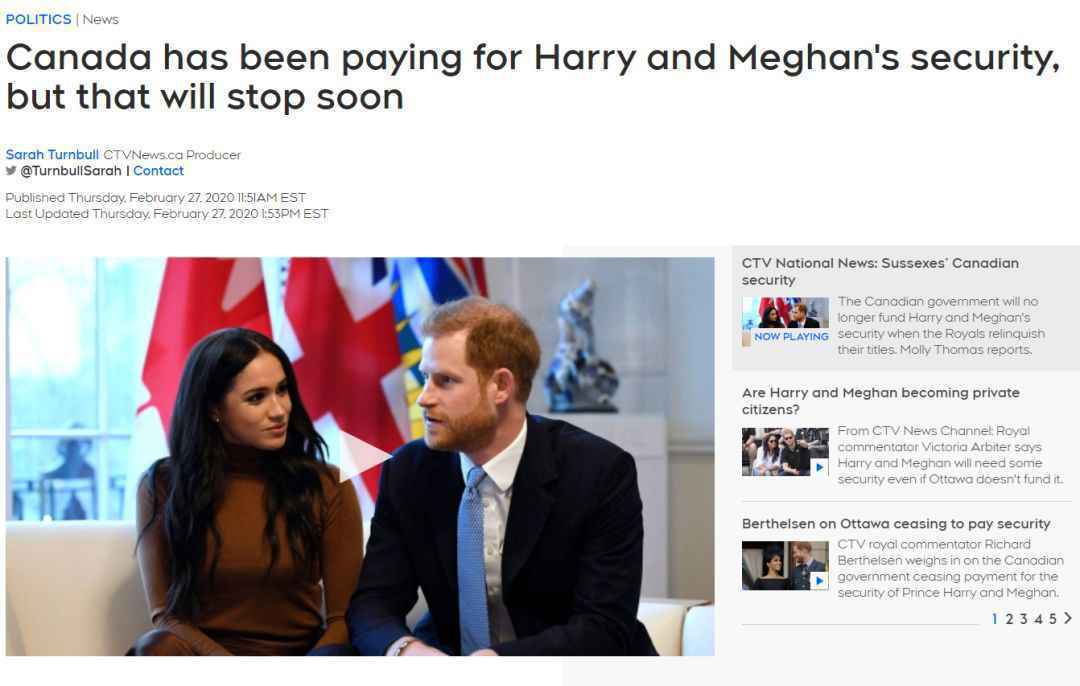Open Sarah Turnbull author profile
The height and width of the screenshot is (686, 1080).
pyautogui.click(x=52, y=154)
